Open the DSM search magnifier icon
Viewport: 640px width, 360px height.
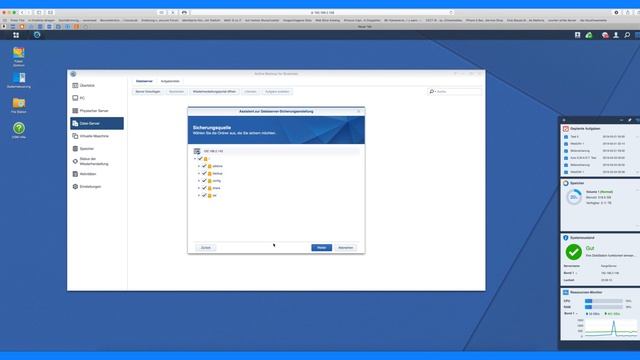[x=627, y=36]
